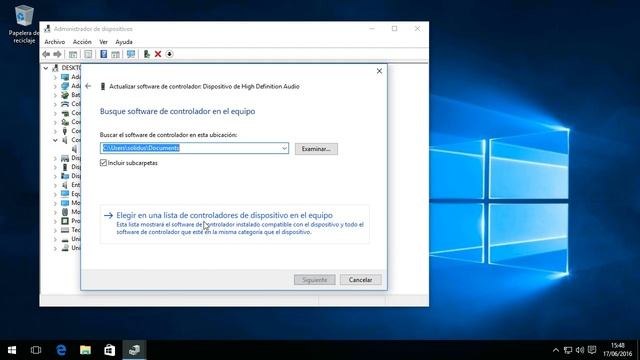The height and width of the screenshot is (360, 640).
Task: Open Task View on the taskbar
Action: click(36, 350)
